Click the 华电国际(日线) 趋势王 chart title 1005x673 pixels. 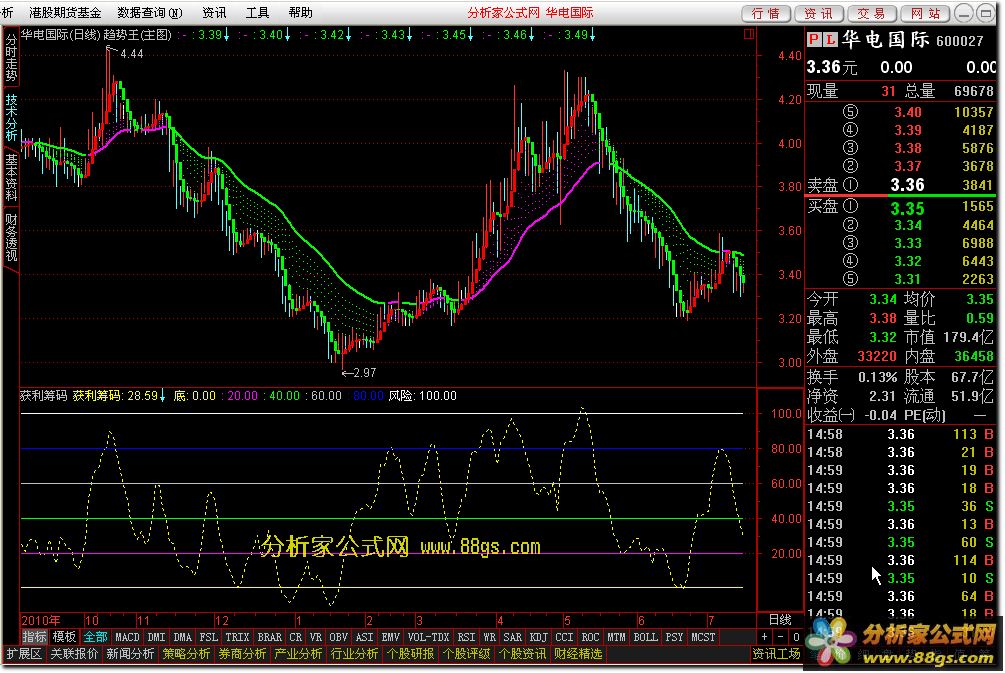97,35
